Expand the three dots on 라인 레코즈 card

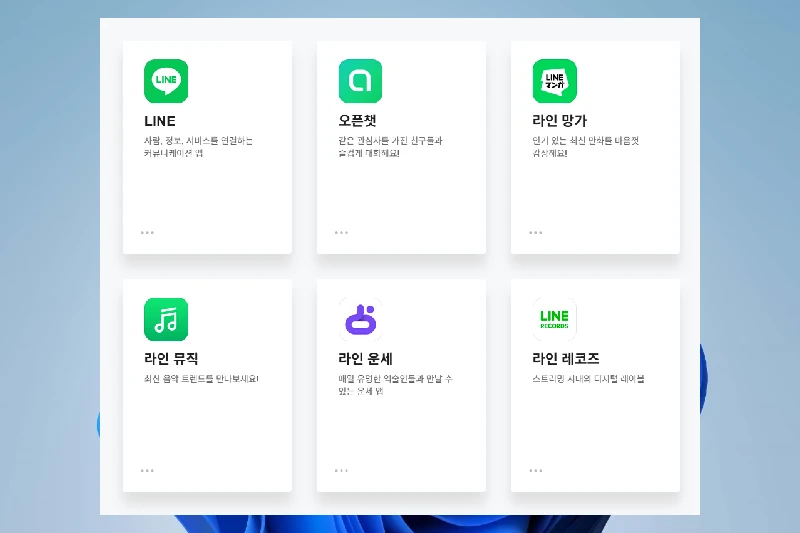tap(536, 471)
